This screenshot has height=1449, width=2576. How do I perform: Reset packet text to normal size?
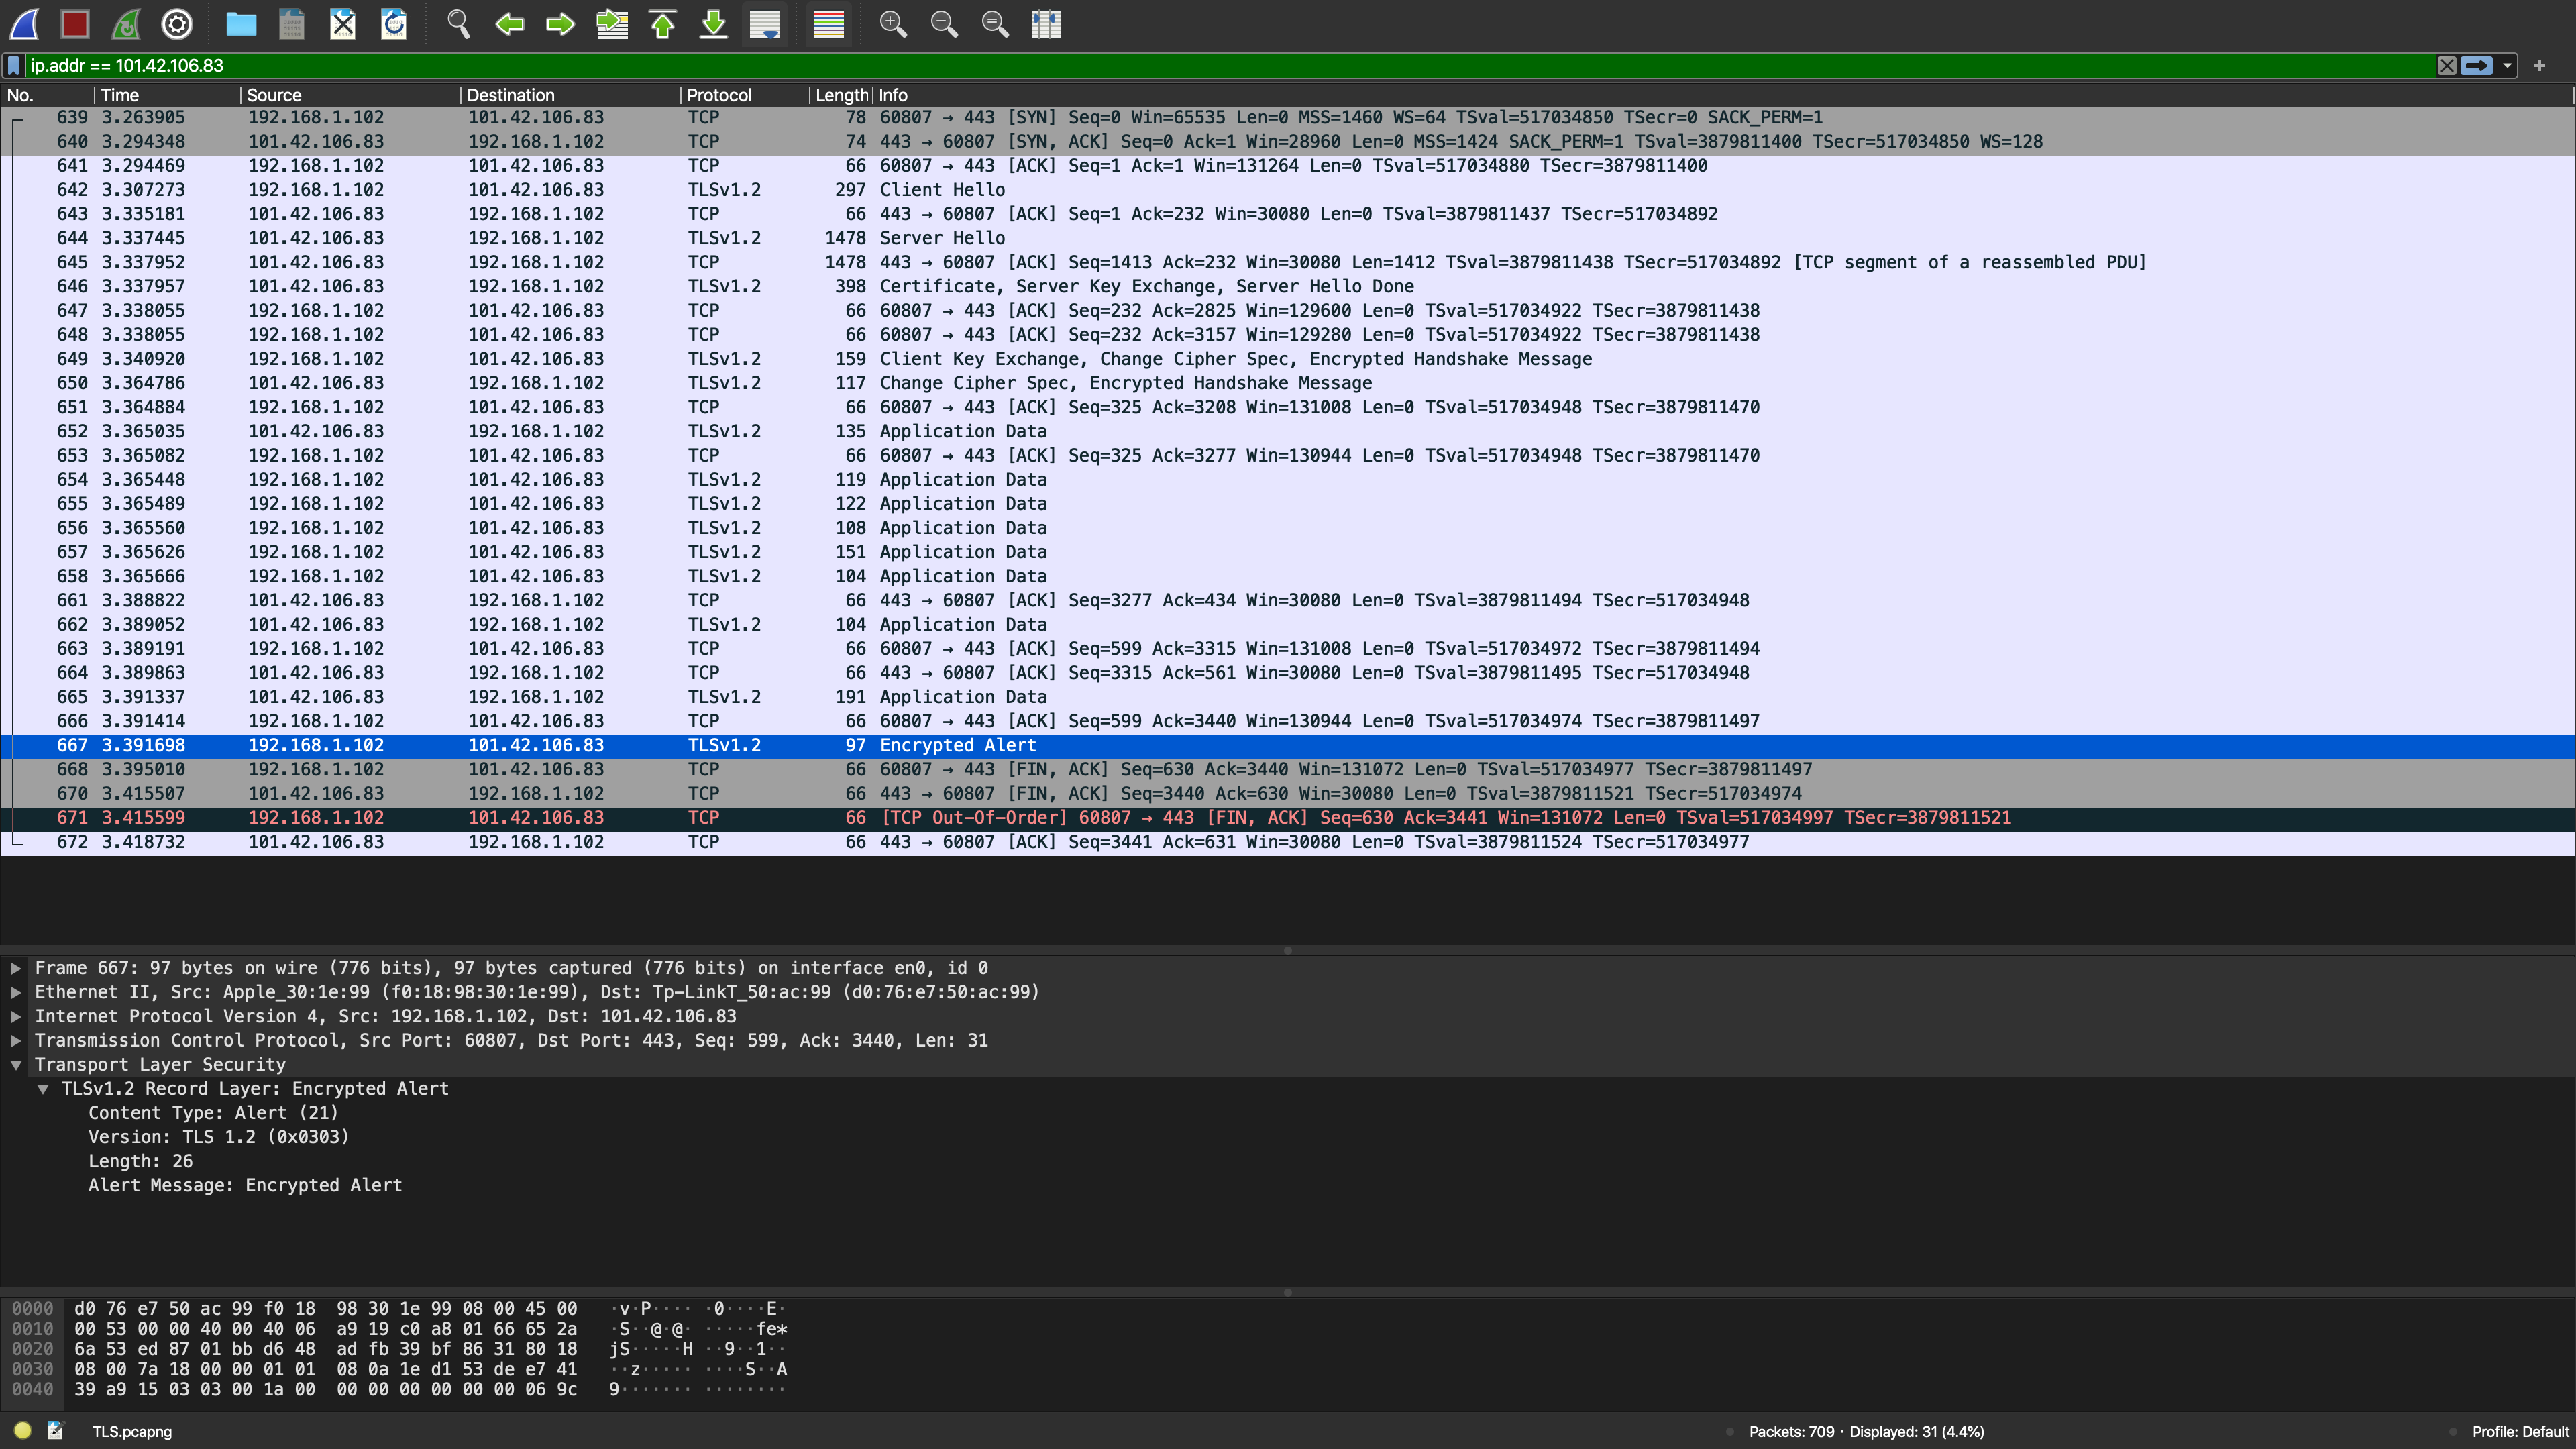[995, 24]
